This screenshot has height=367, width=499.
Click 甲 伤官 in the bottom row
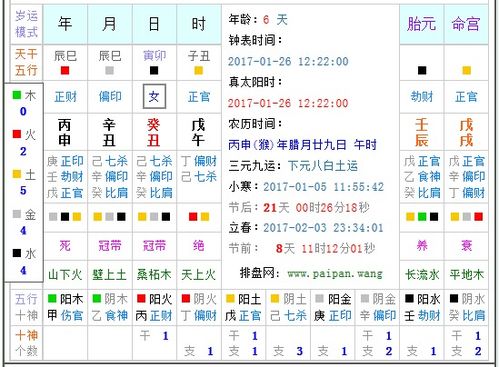pyautogui.click(x=65, y=315)
